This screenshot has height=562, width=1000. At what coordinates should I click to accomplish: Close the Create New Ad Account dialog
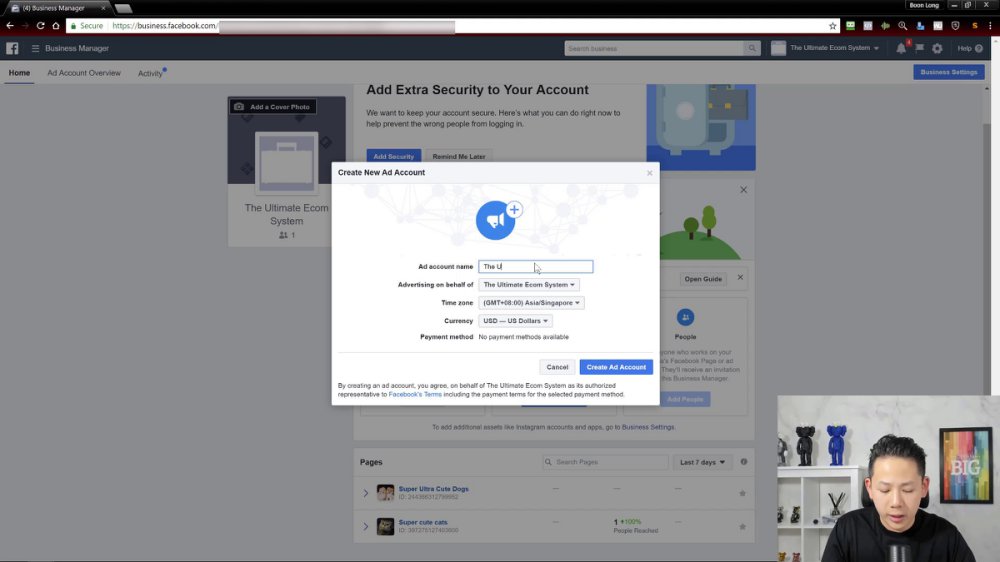tap(649, 173)
